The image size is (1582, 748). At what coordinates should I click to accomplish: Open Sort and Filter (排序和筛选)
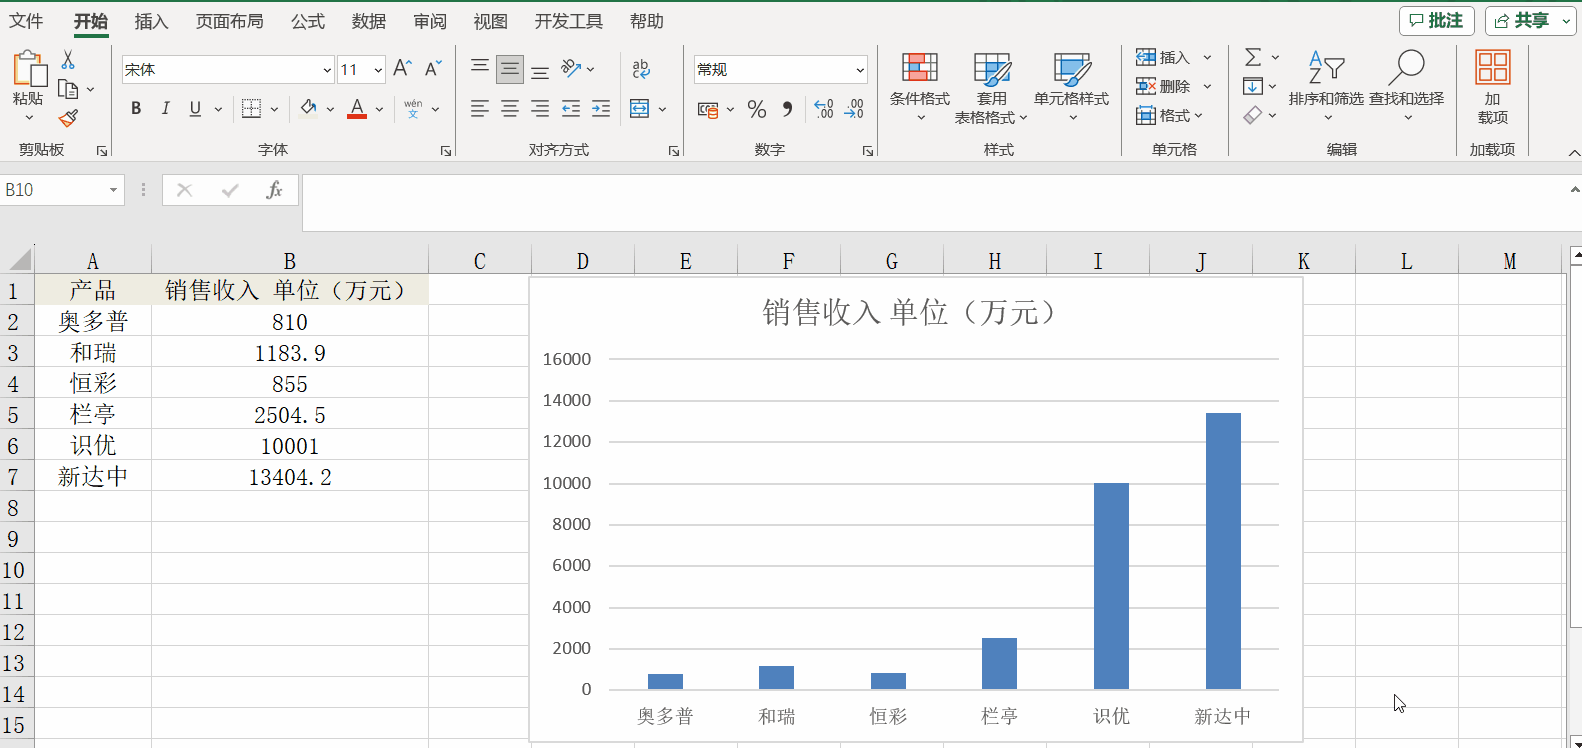click(1326, 86)
